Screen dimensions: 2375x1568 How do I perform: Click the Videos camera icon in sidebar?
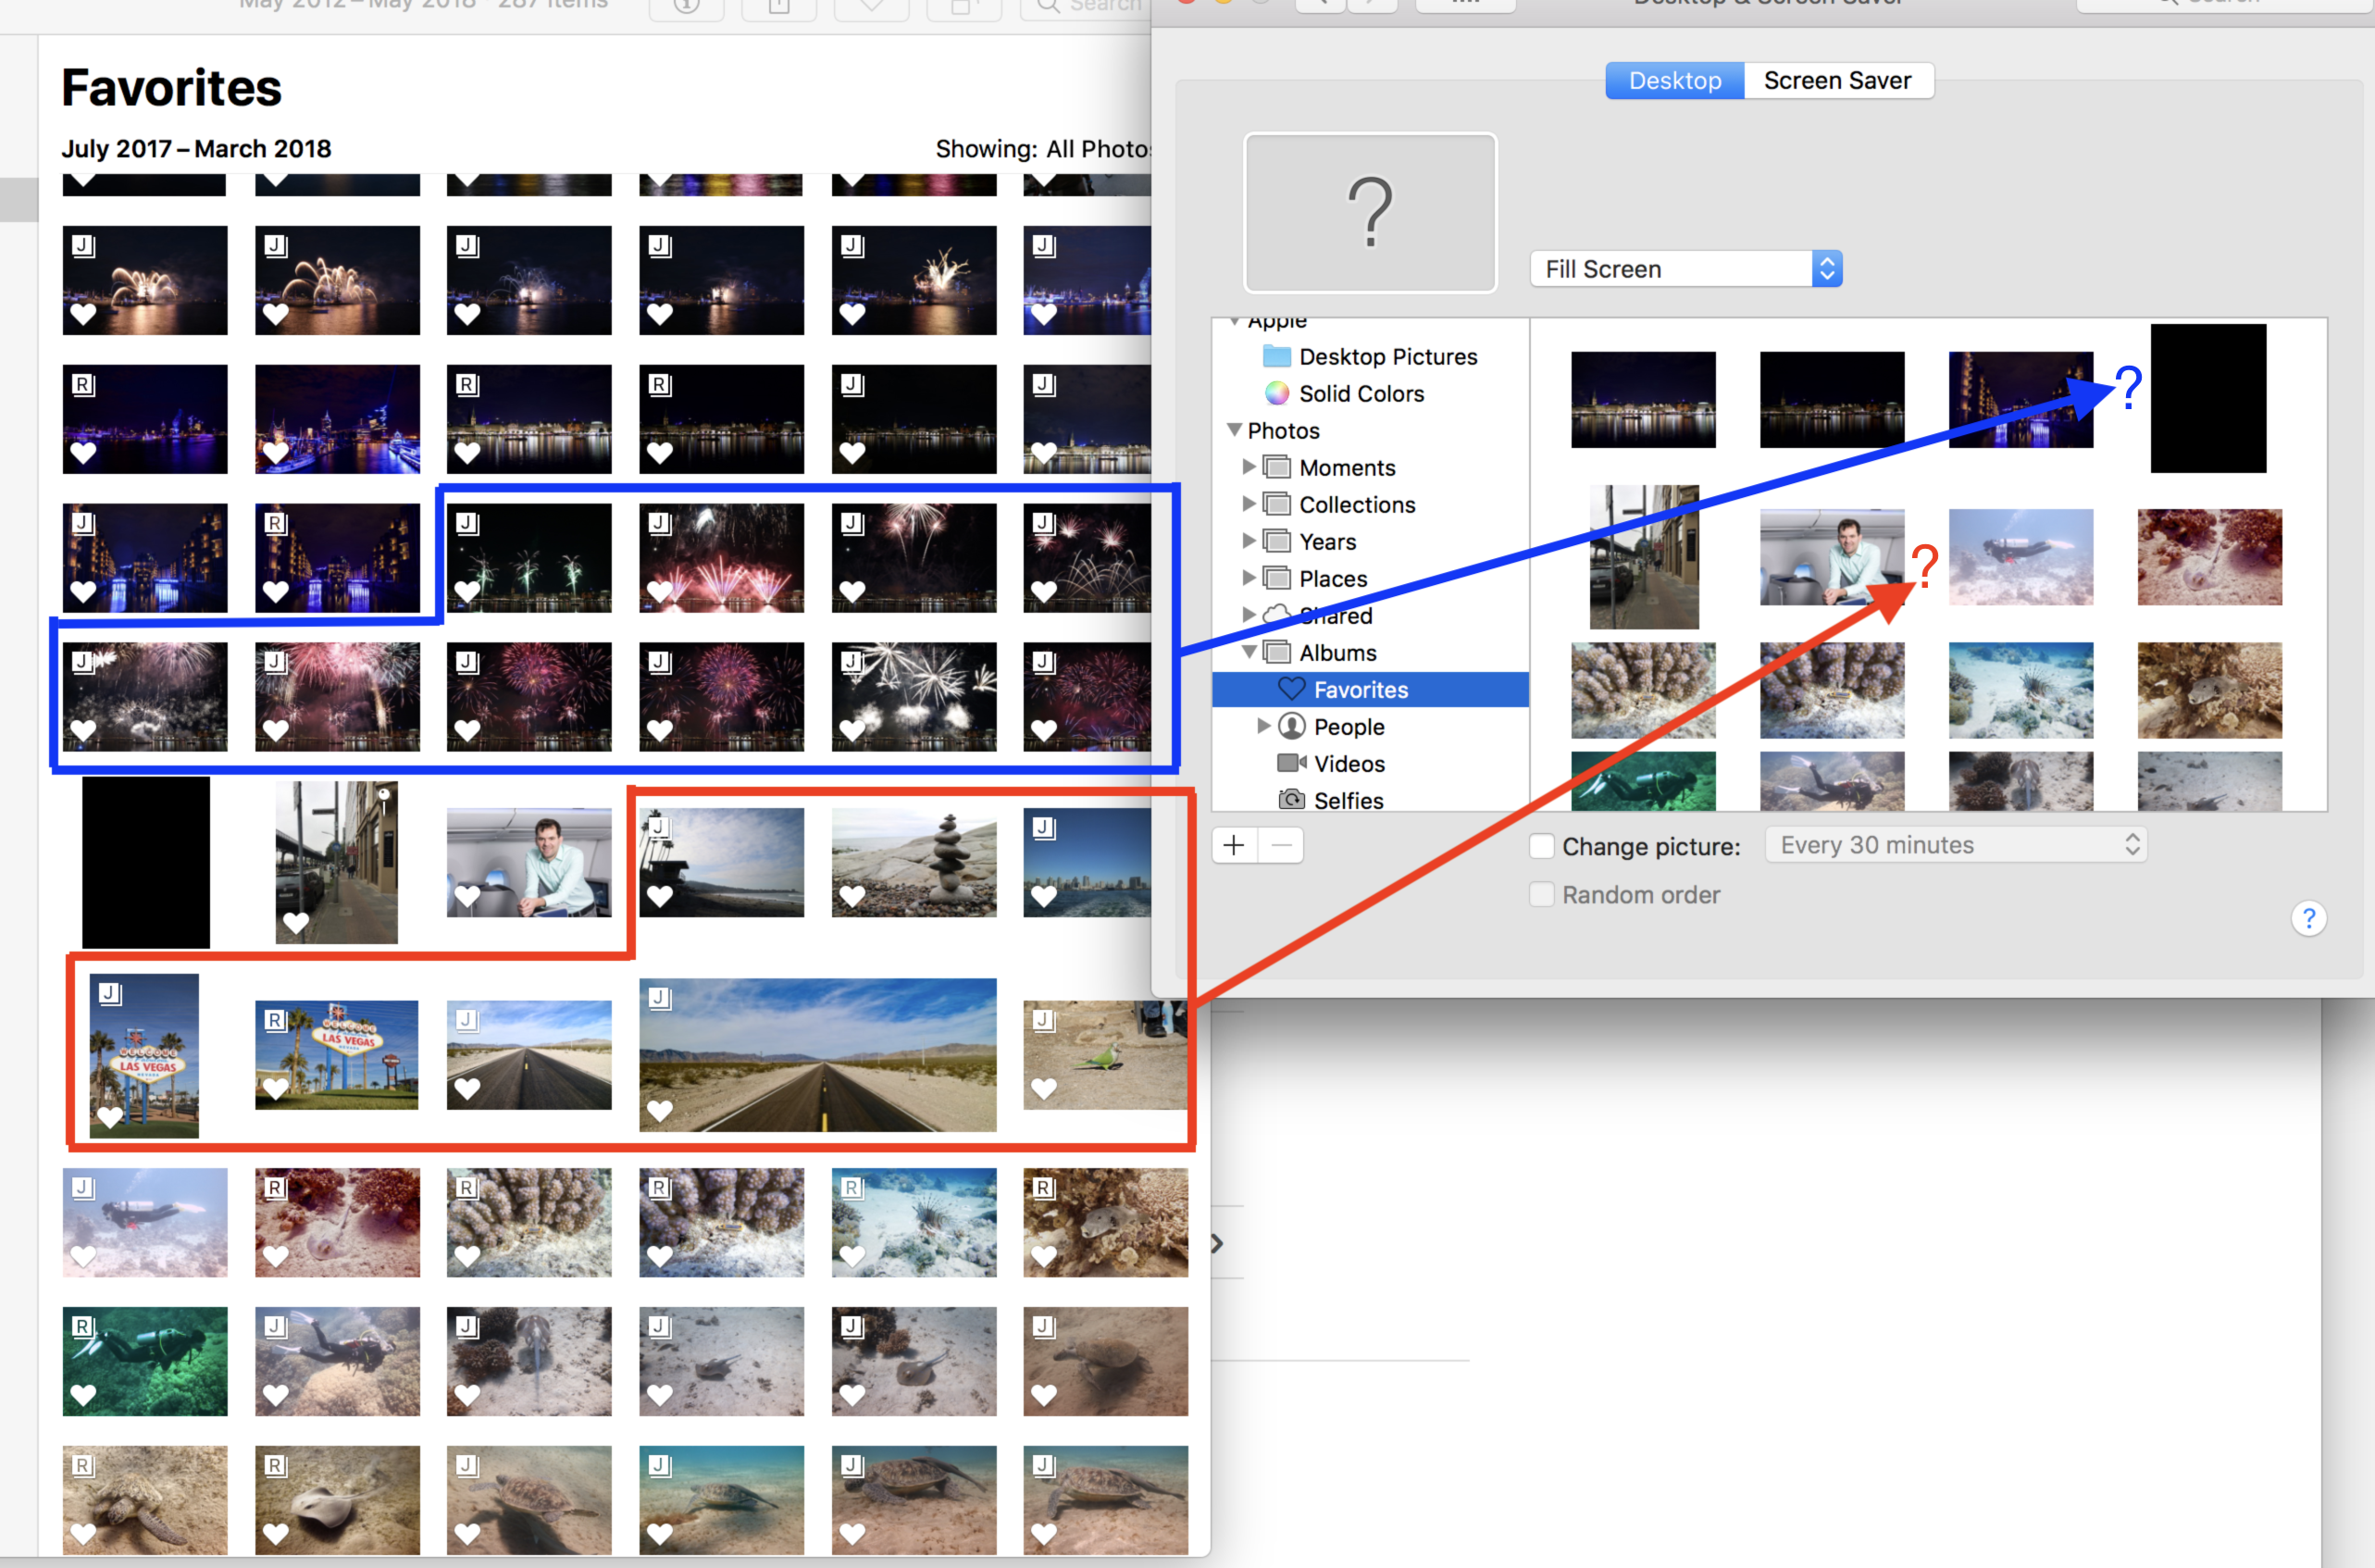1292,764
